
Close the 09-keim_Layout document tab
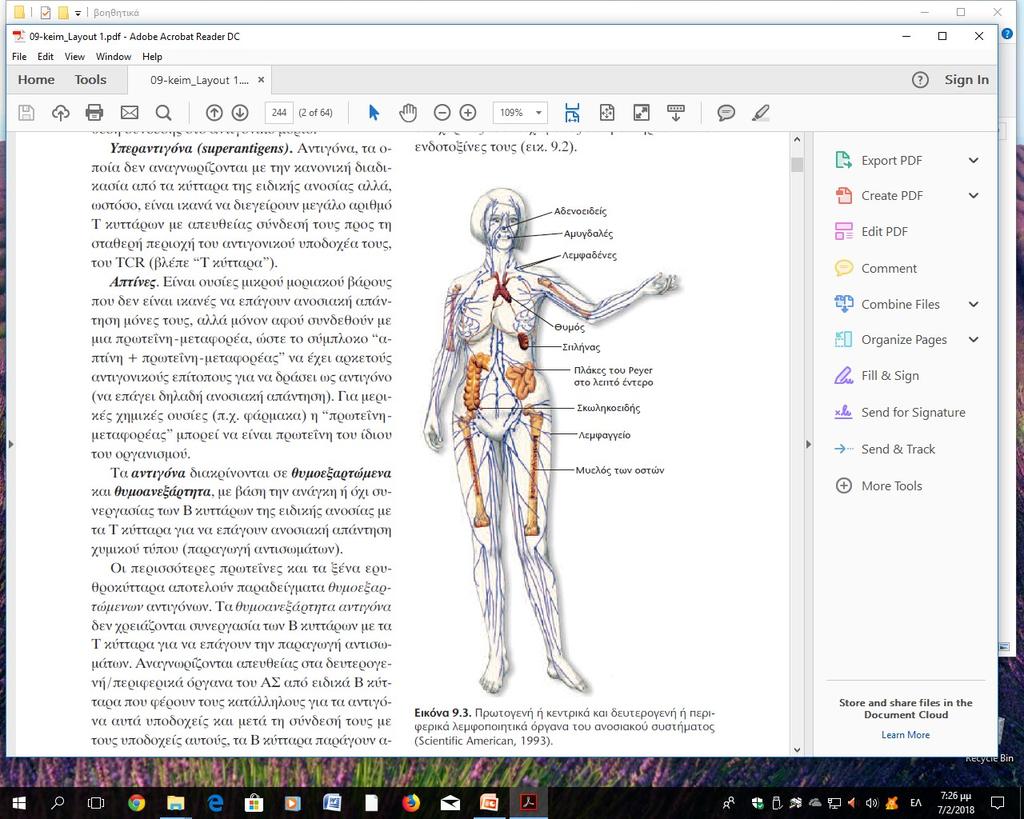[261, 80]
